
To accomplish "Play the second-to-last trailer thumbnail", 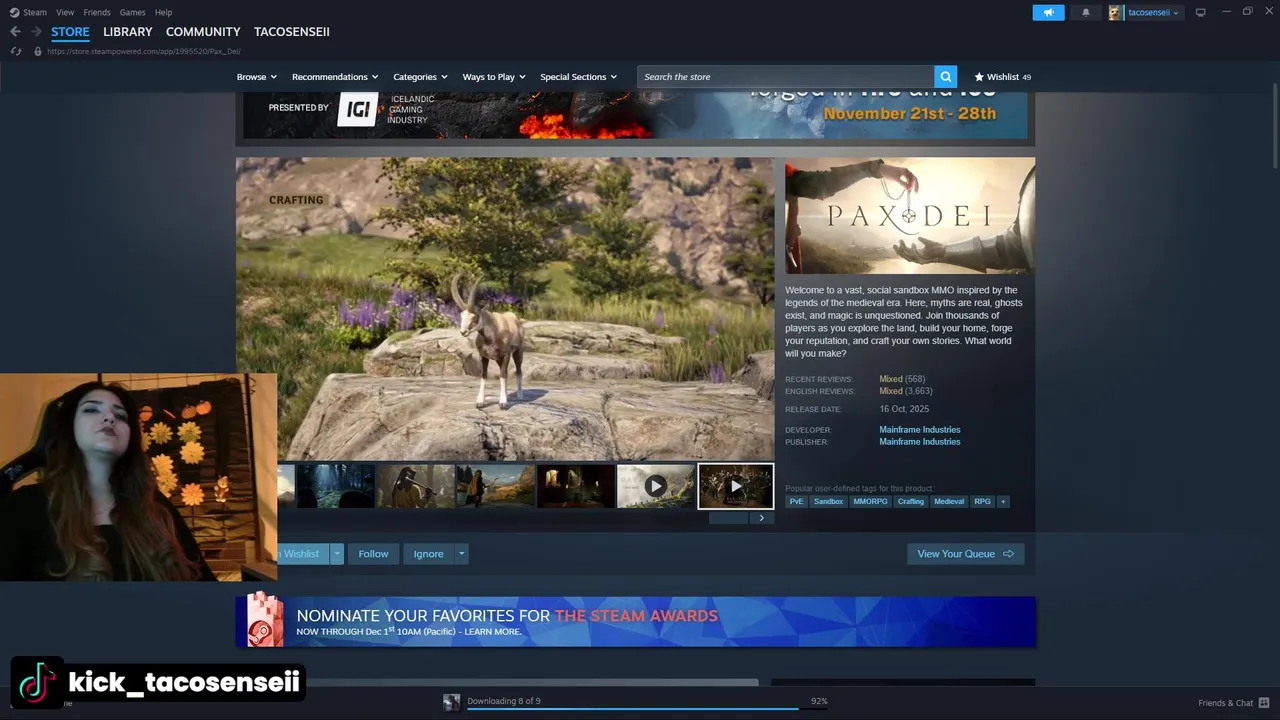I will tap(655, 486).
